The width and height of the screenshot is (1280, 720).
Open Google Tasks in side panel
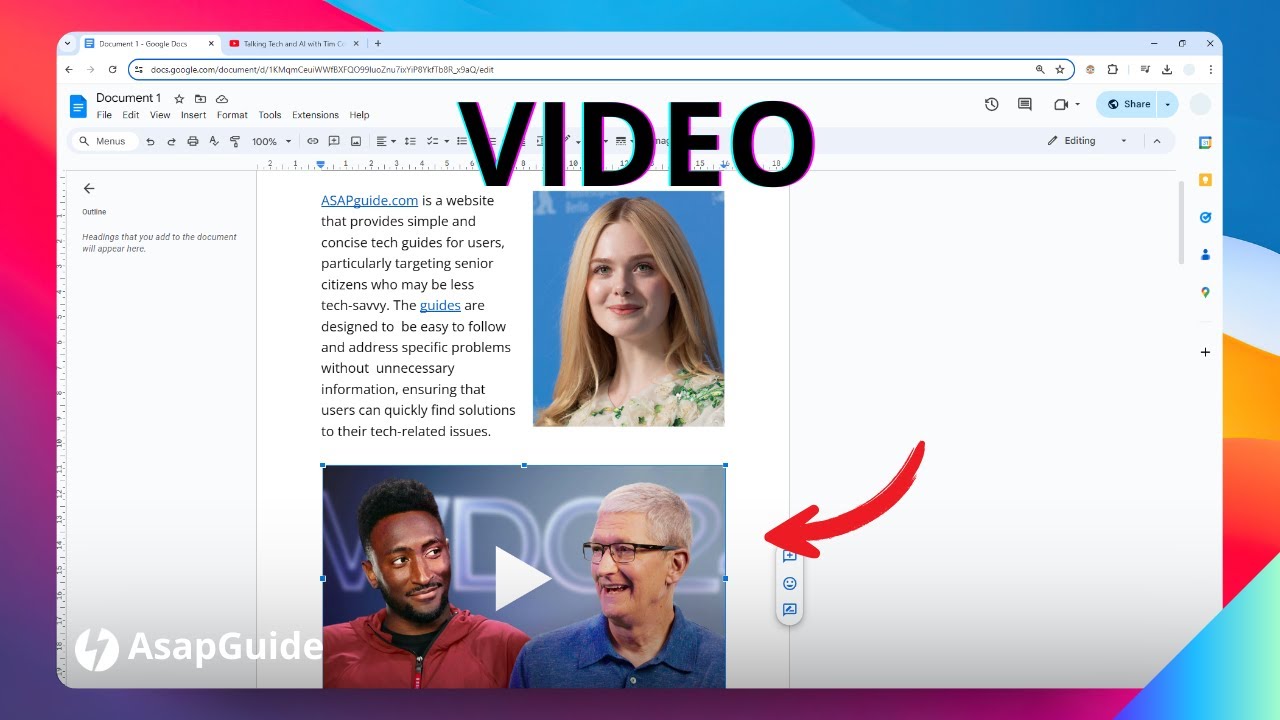pyautogui.click(x=1205, y=217)
